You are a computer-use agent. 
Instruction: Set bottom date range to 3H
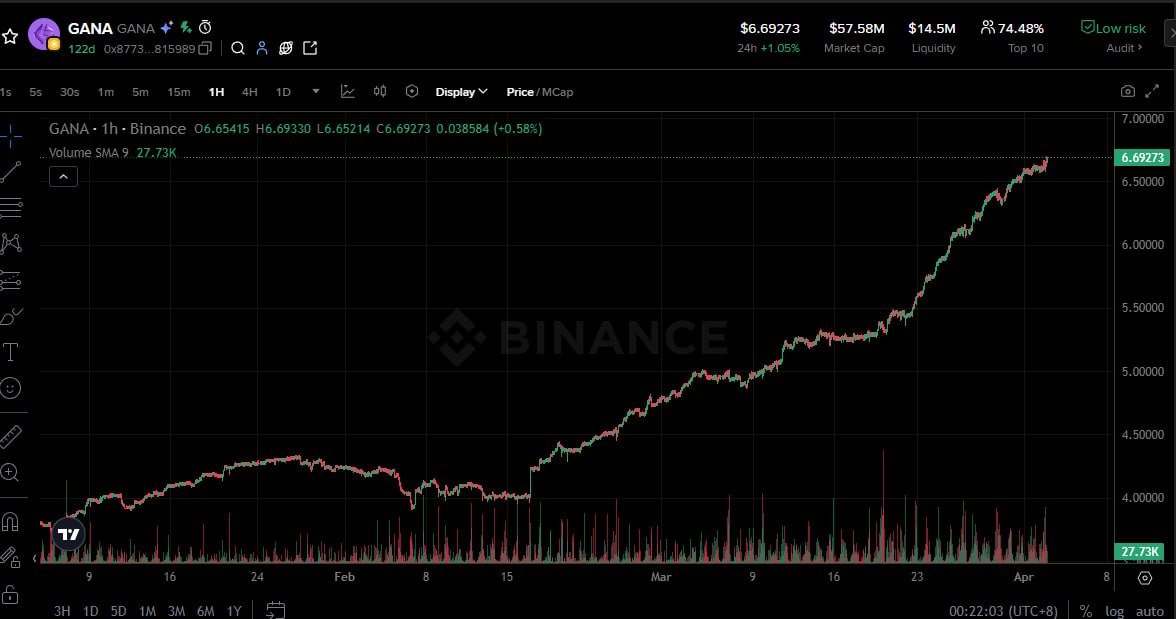[62, 611]
